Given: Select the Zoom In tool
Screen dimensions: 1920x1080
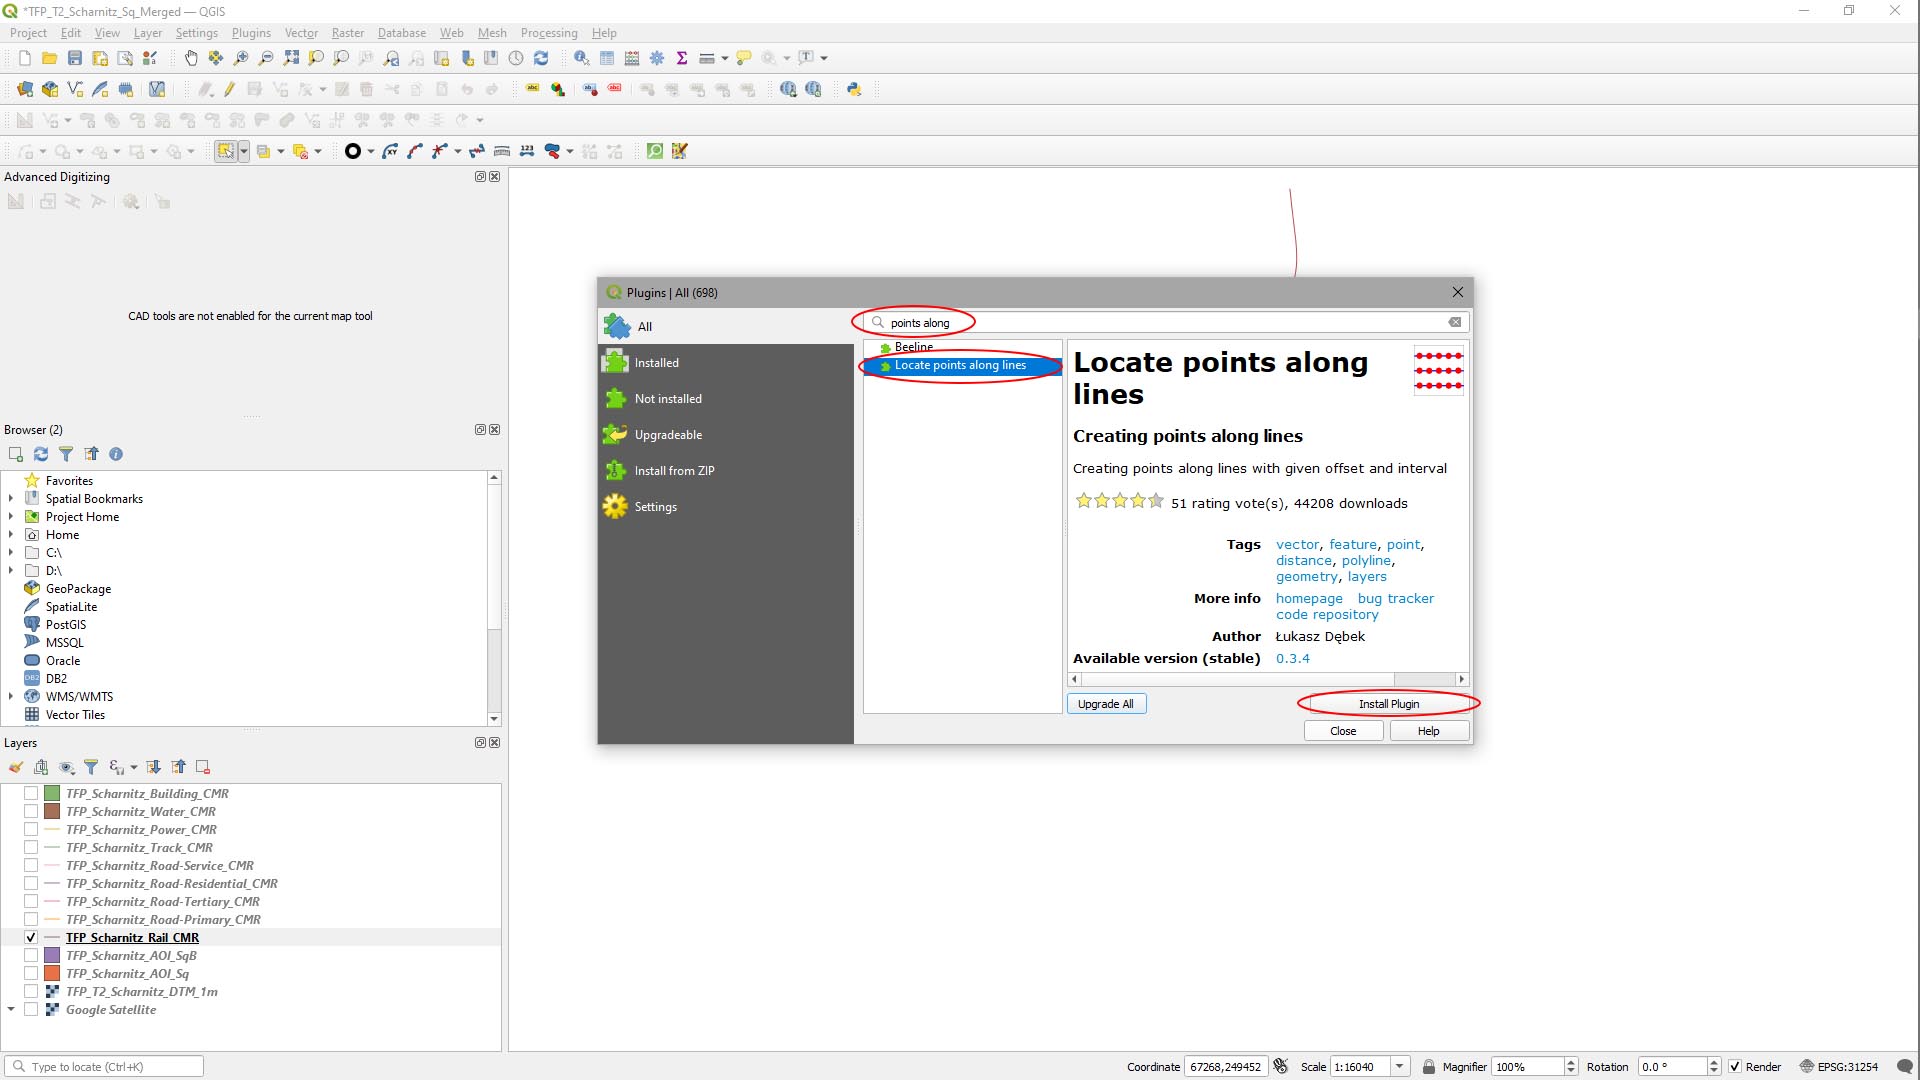Looking at the screenshot, I should click(x=241, y=58).
